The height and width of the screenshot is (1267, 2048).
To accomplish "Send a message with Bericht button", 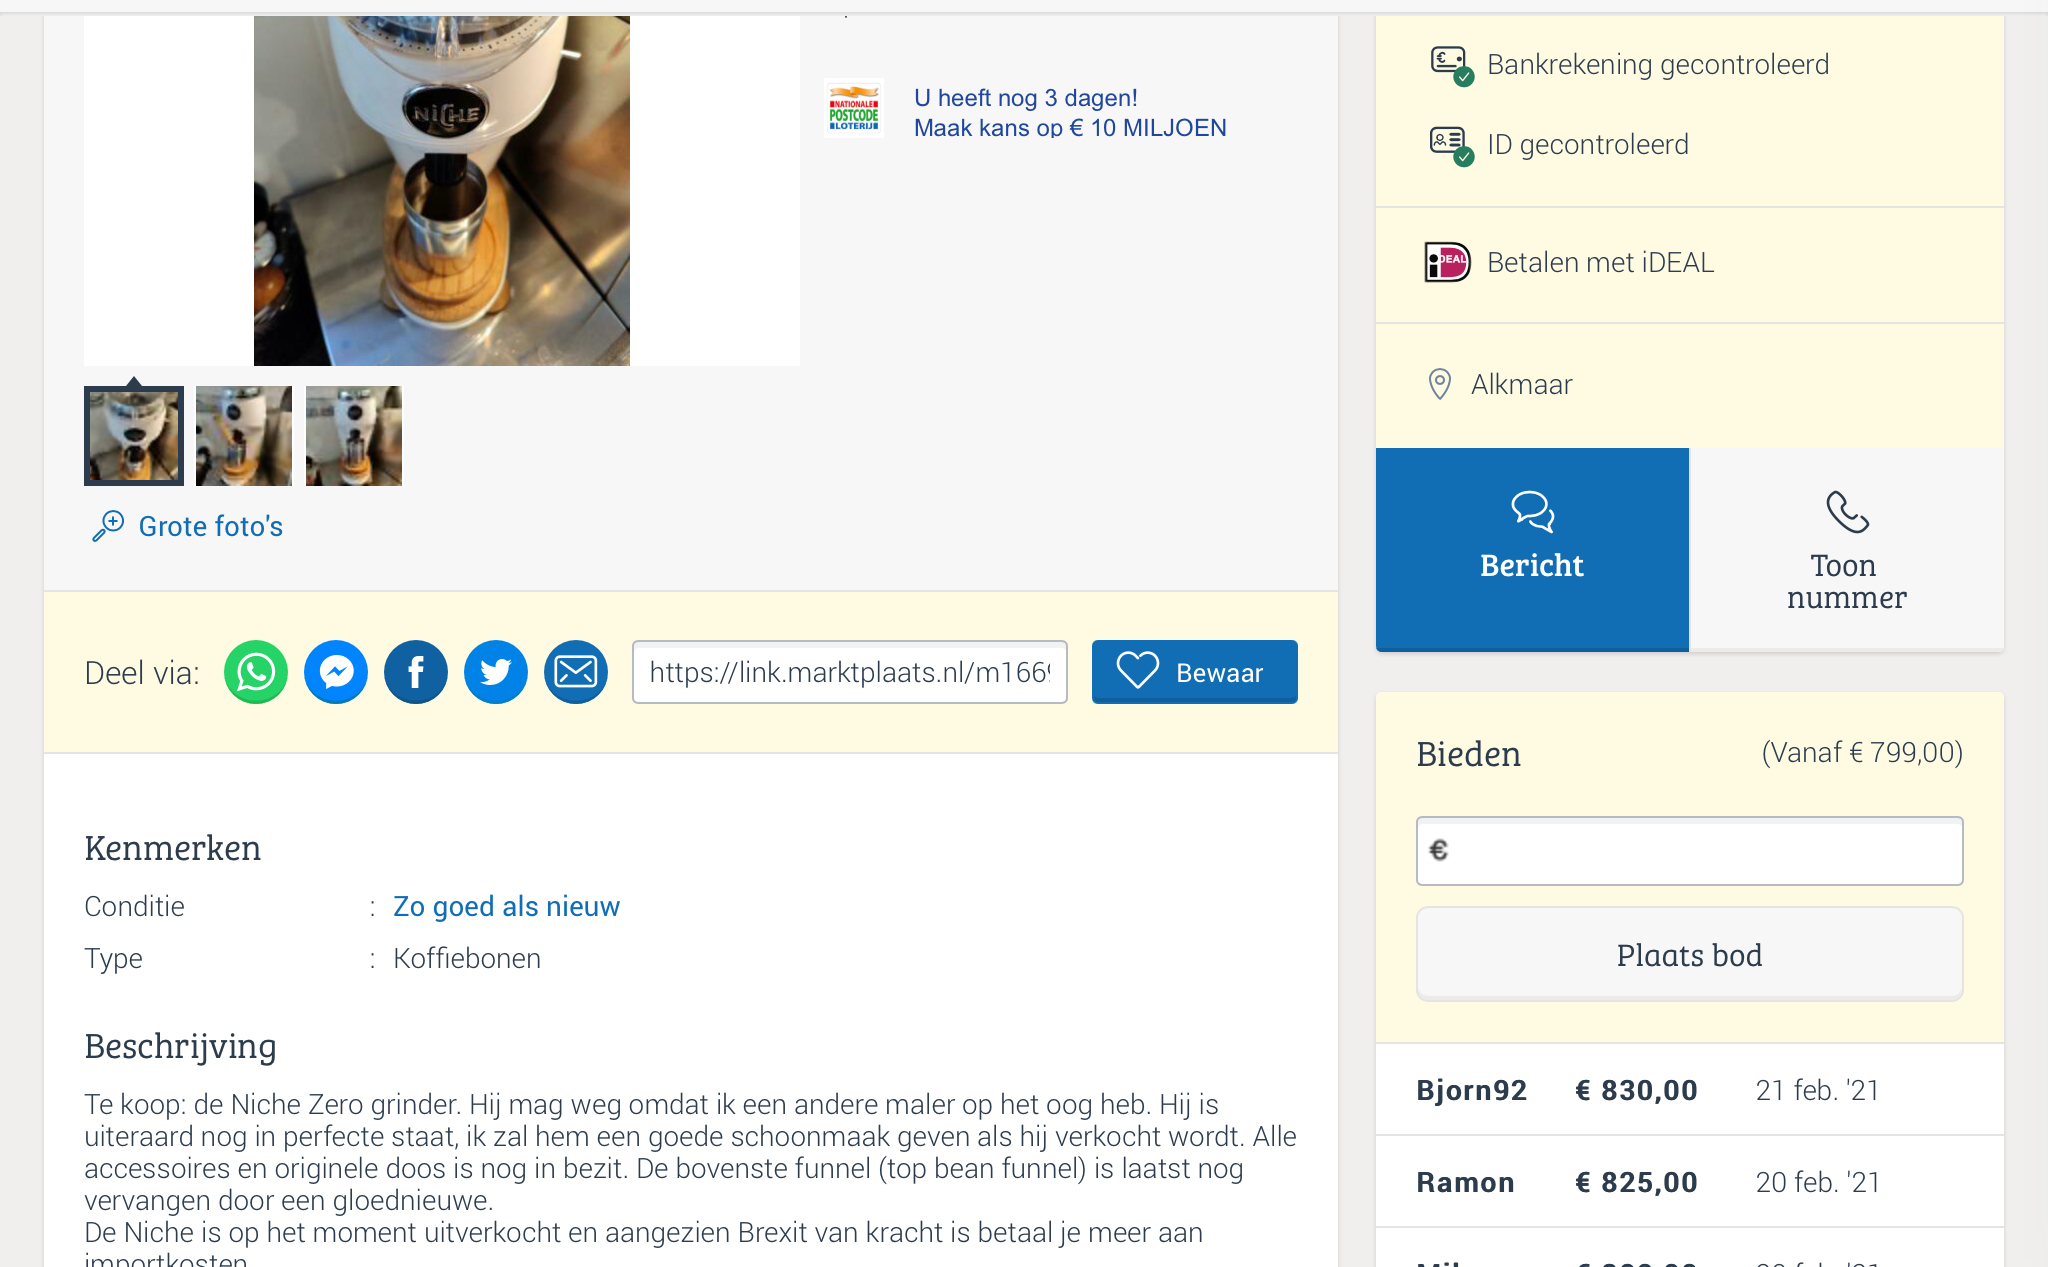I will 1532,549.
